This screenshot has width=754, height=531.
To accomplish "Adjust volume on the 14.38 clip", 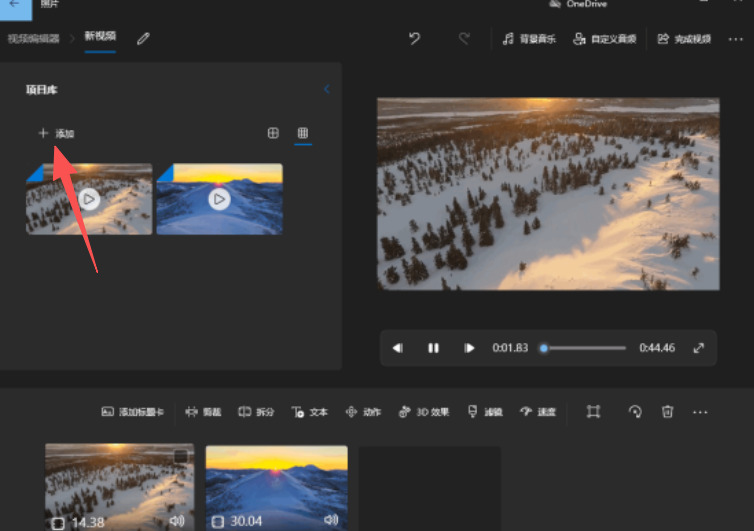I will (x=177, y=521).
